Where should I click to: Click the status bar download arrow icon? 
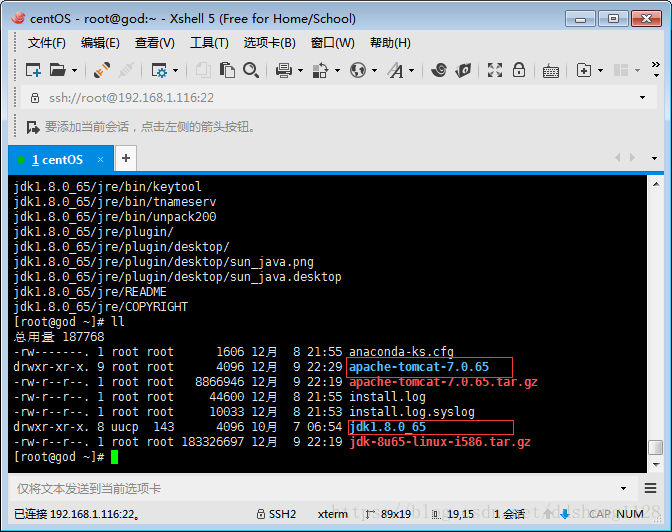[x=564, y=514]
